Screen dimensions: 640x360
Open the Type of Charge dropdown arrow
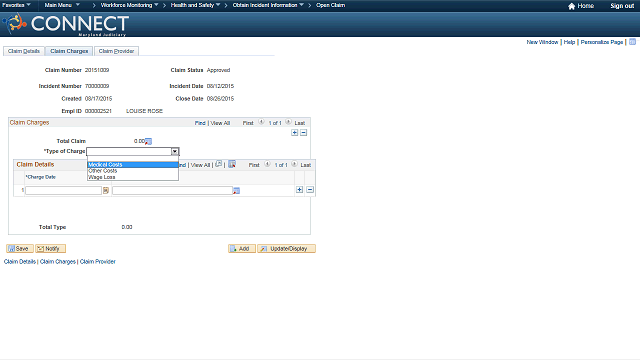175,151
